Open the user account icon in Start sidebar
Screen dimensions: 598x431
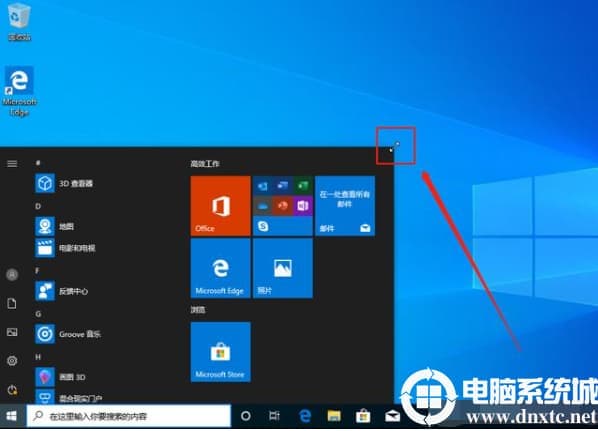tap(12, 274)
